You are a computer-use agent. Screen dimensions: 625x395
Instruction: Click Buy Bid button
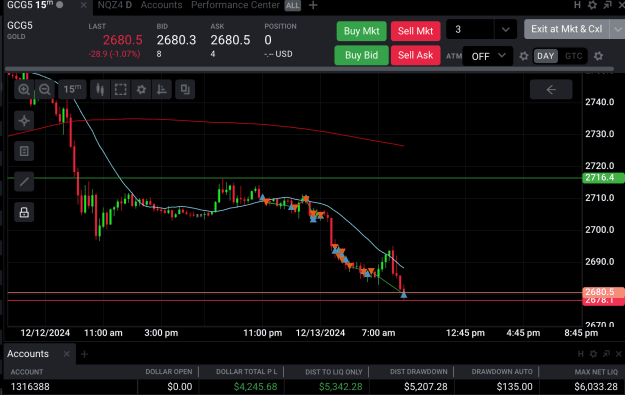pyautogui.click(x=362, y=55)
